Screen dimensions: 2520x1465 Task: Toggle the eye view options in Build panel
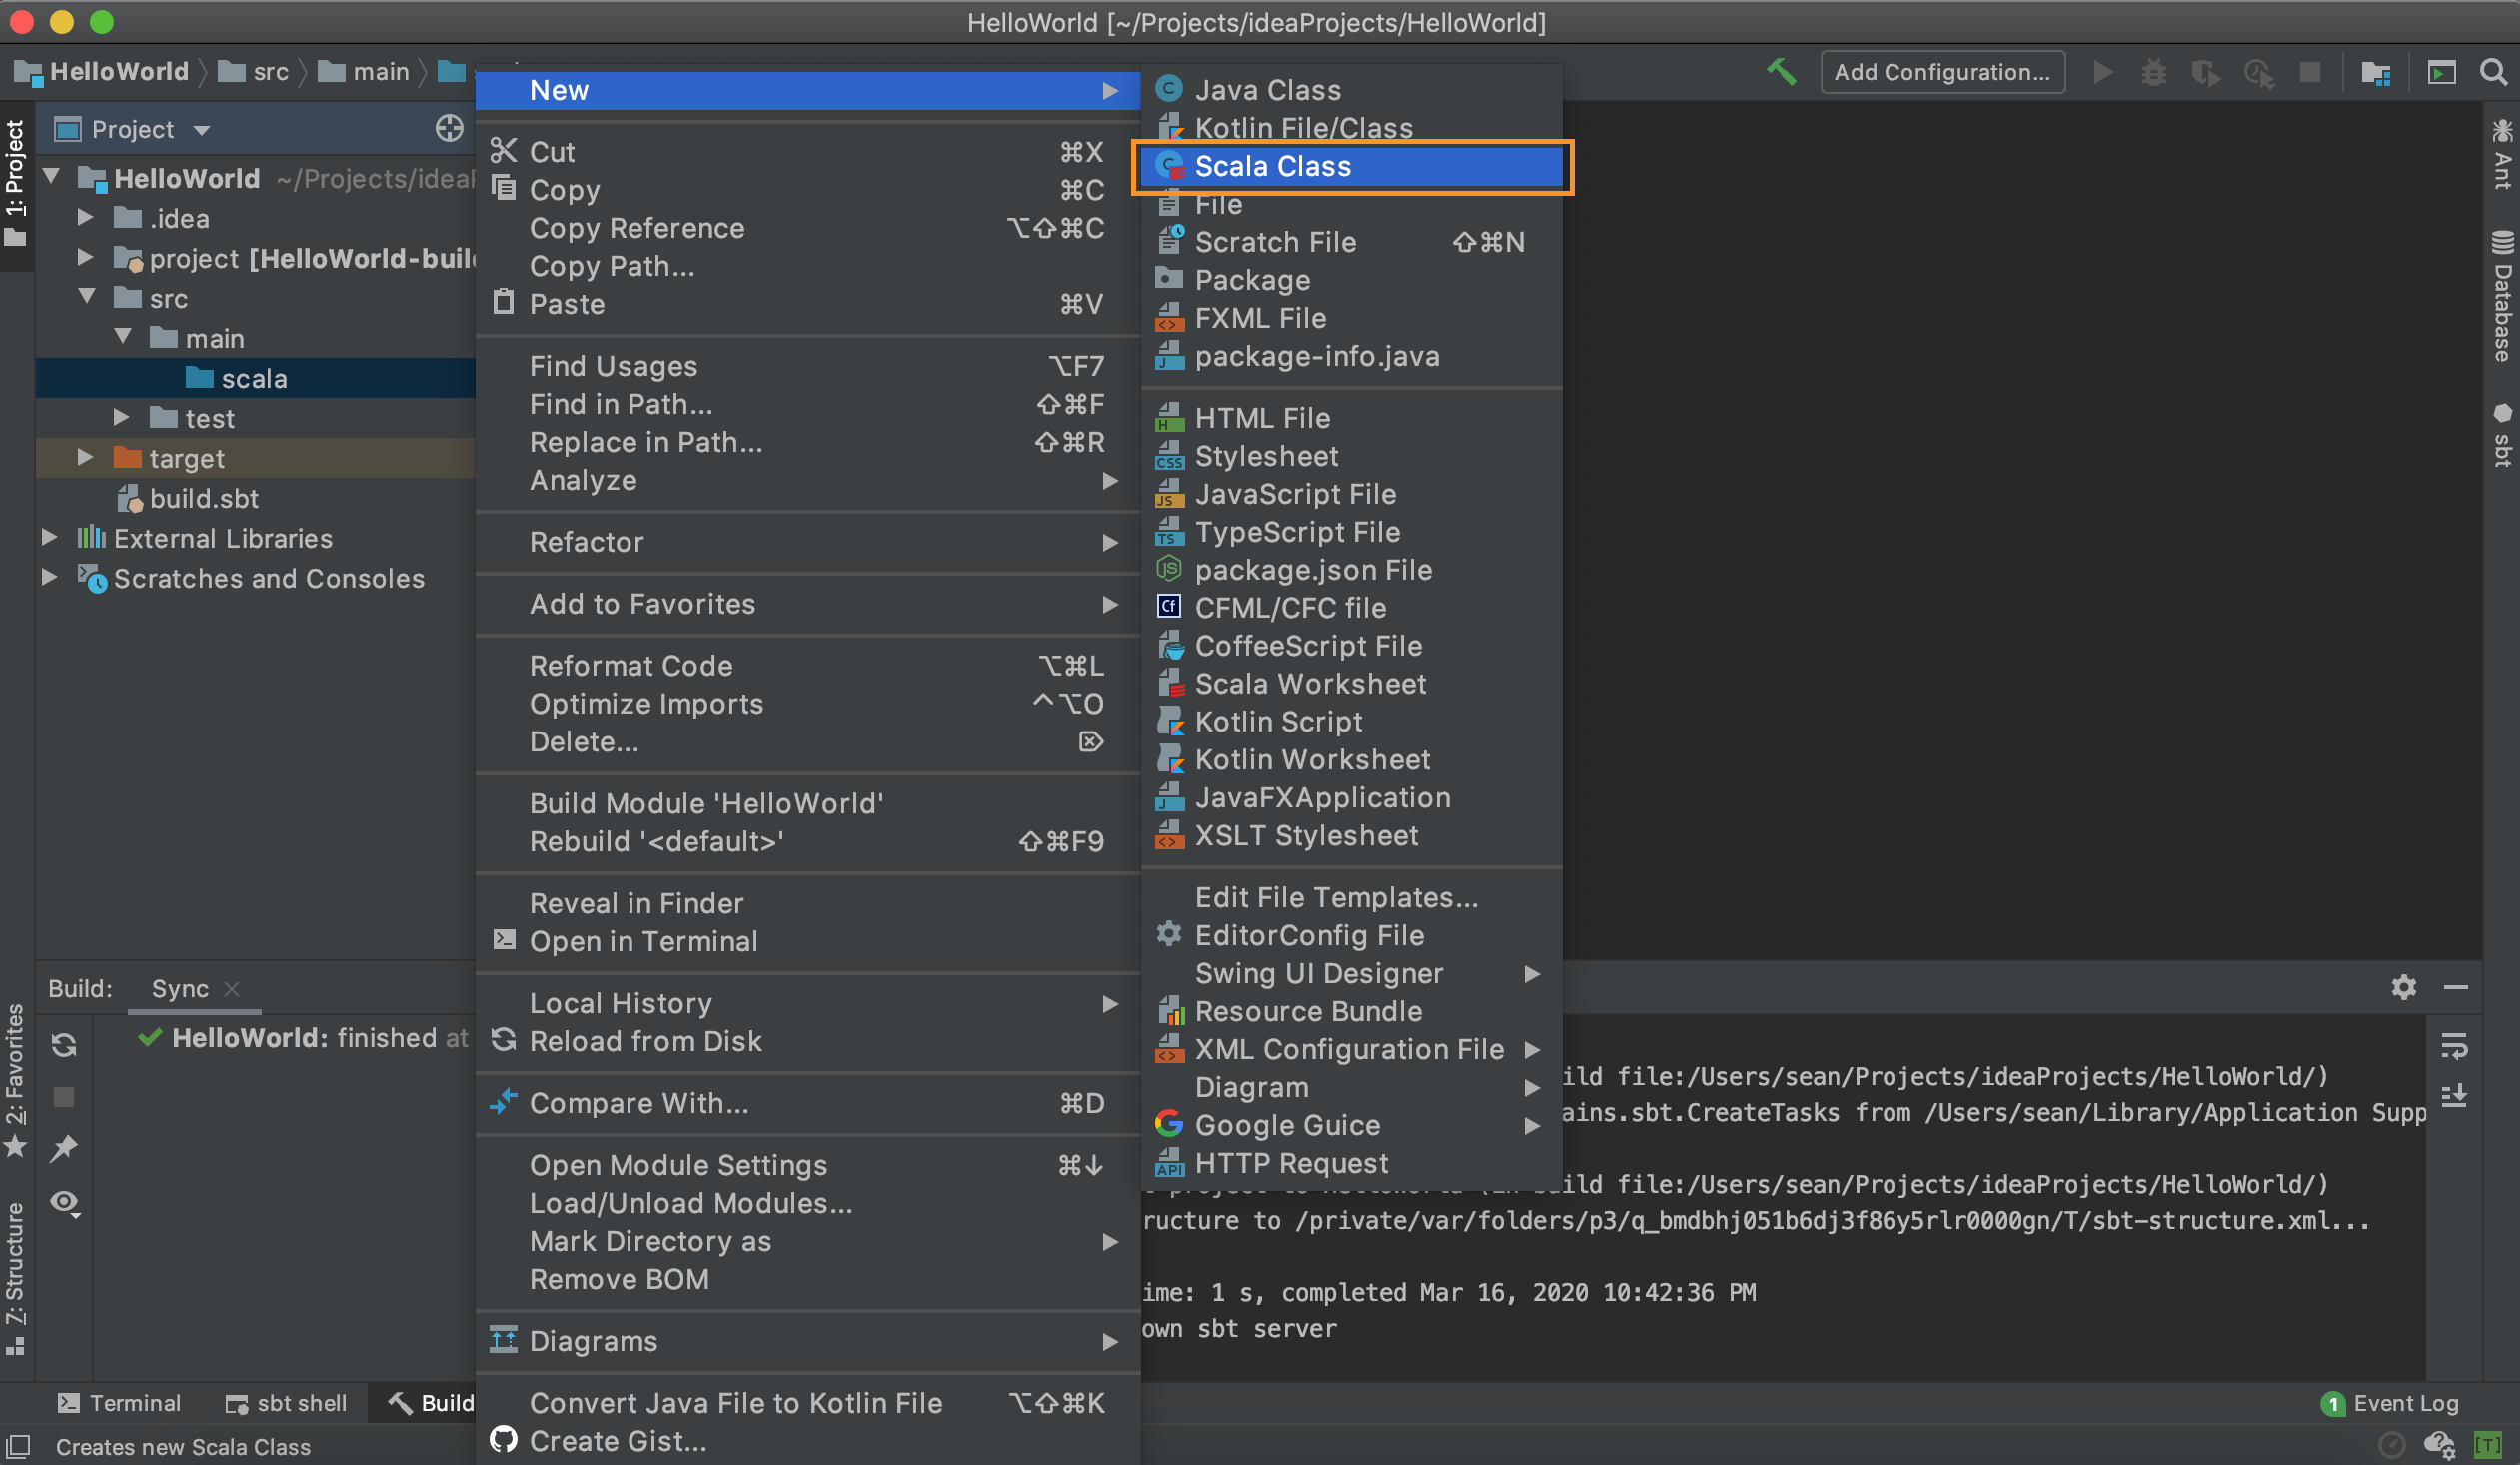click(64, 1202)
